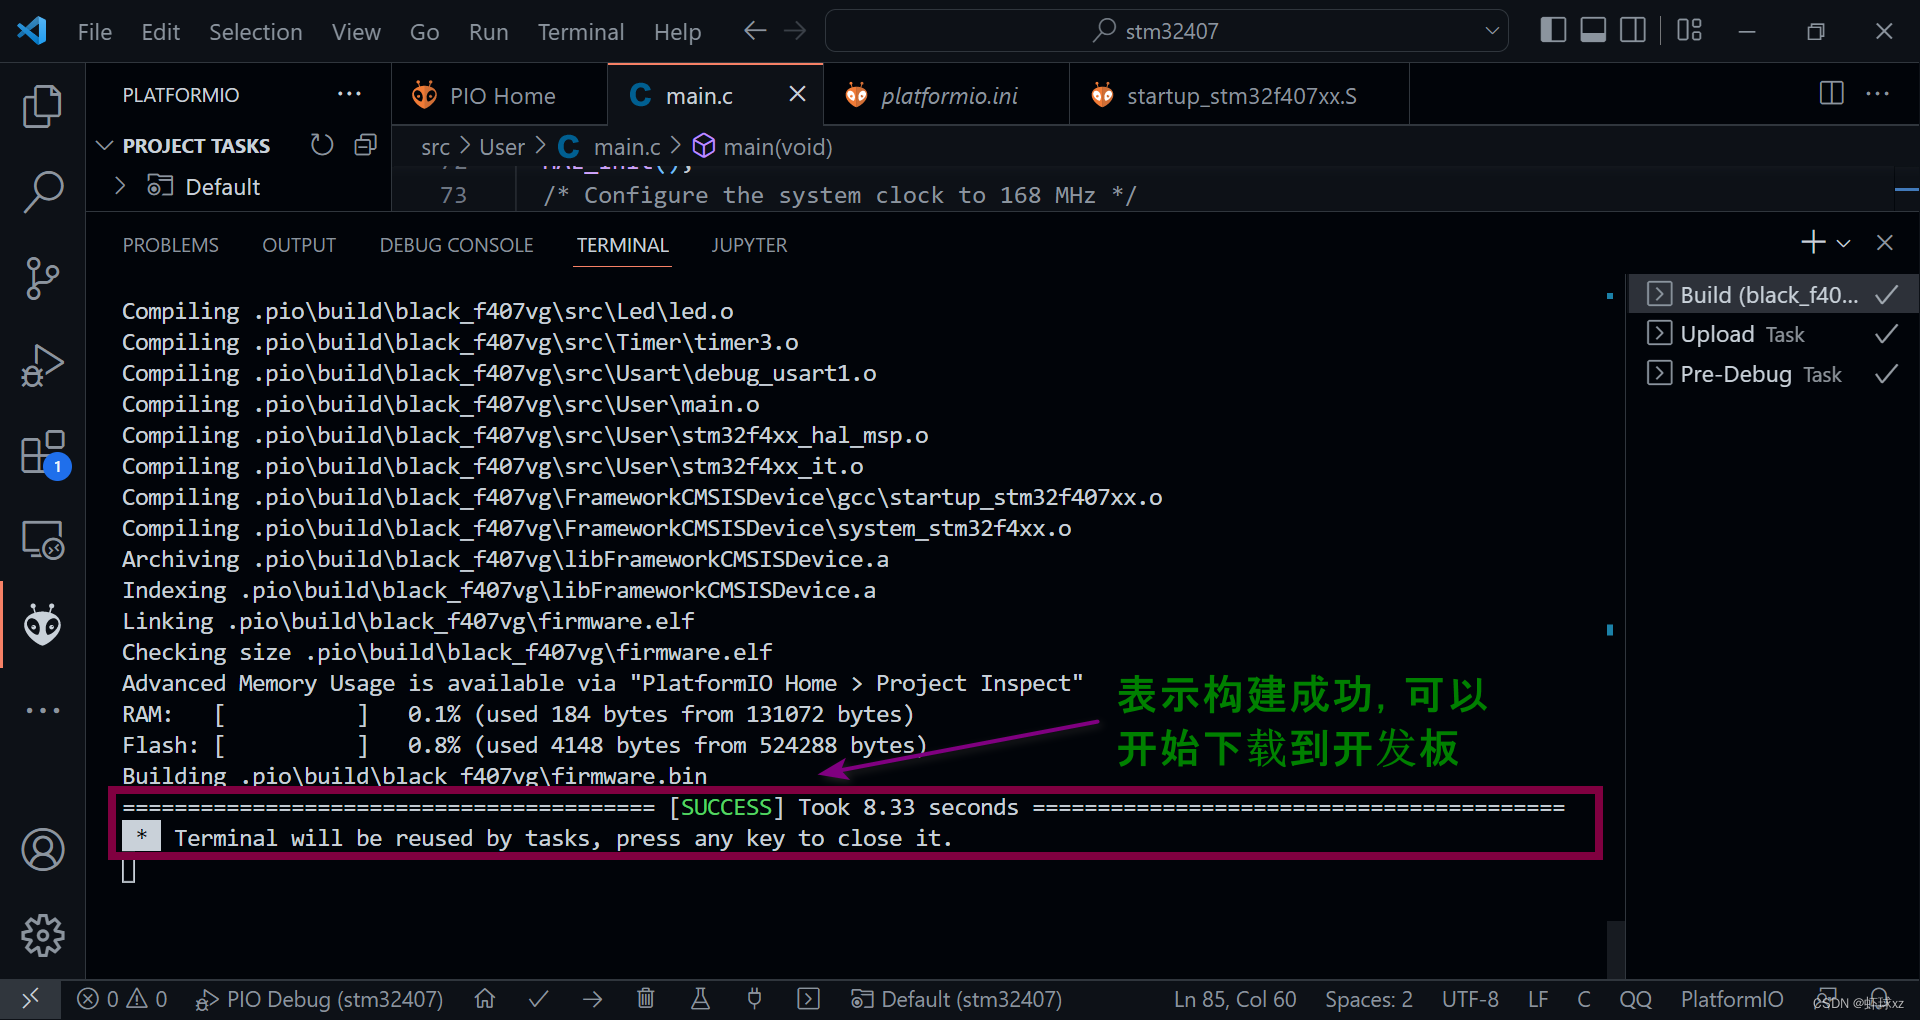This screenshot has width=1920, height=1020.
Task: Click the PlatformIO Build checkmark in status bar
Action: tap(539, 999)
